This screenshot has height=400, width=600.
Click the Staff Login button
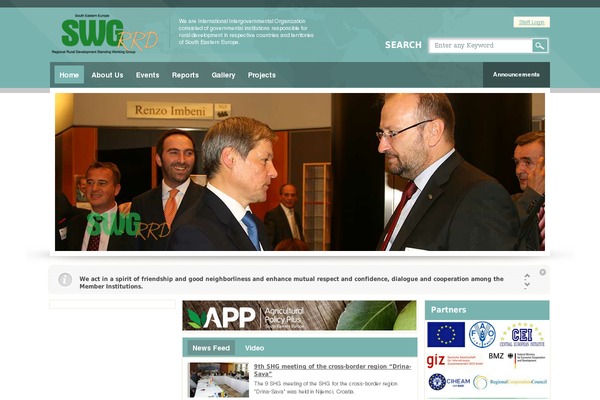532,22
